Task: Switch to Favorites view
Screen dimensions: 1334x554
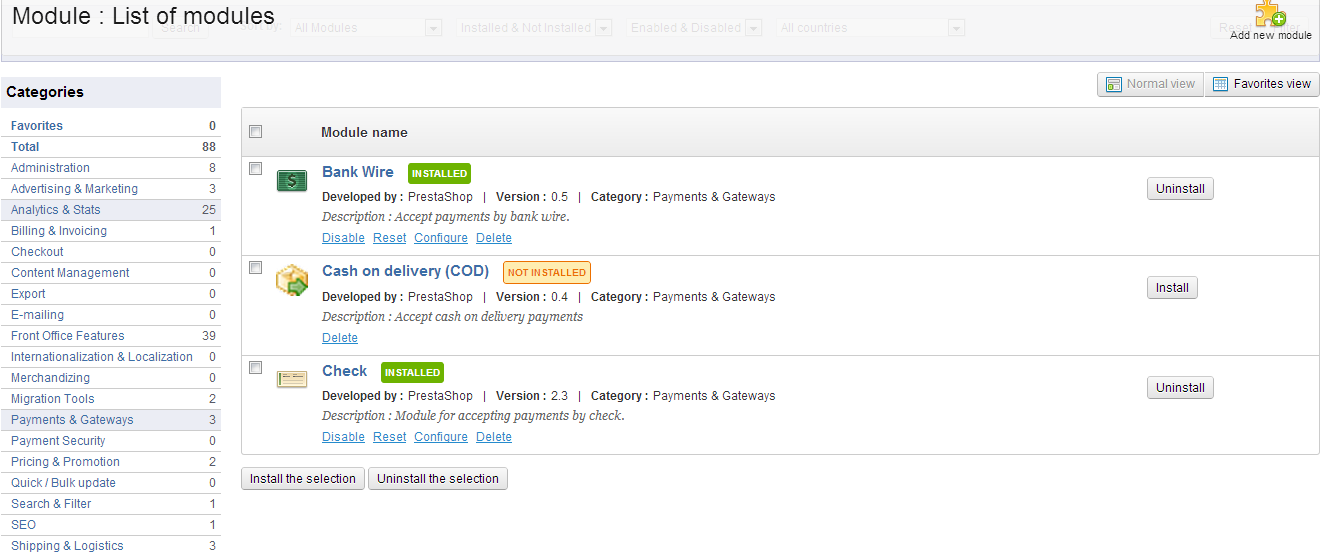Action: click(x=1262, y=84)
